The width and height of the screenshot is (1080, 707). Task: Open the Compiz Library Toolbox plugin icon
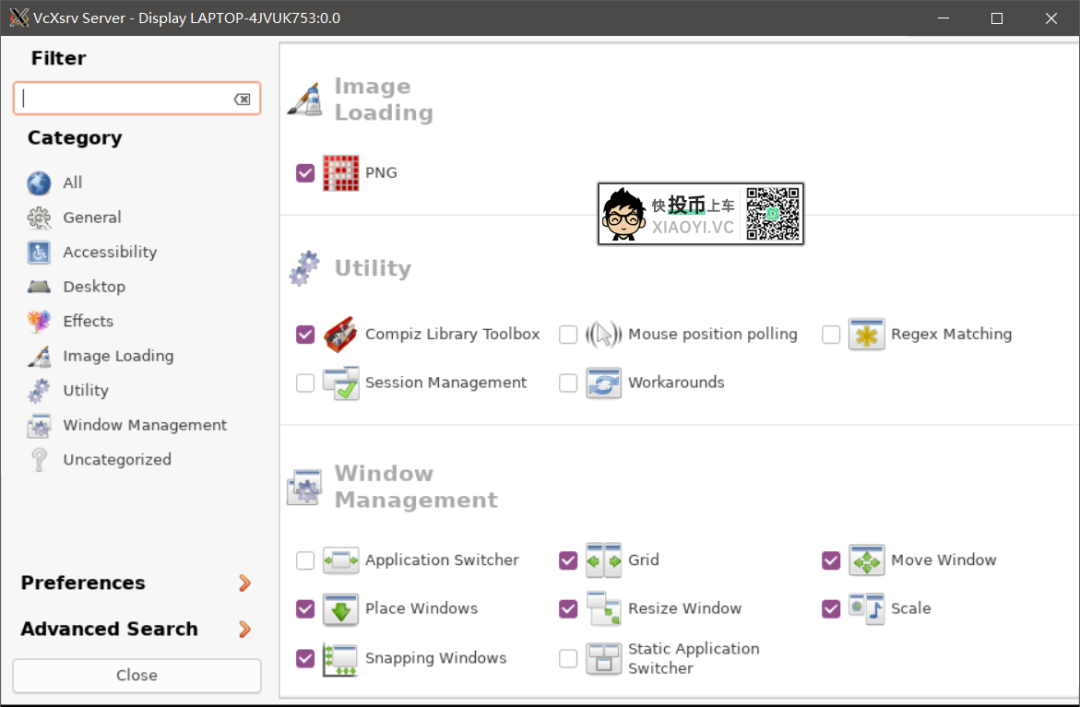341,334
